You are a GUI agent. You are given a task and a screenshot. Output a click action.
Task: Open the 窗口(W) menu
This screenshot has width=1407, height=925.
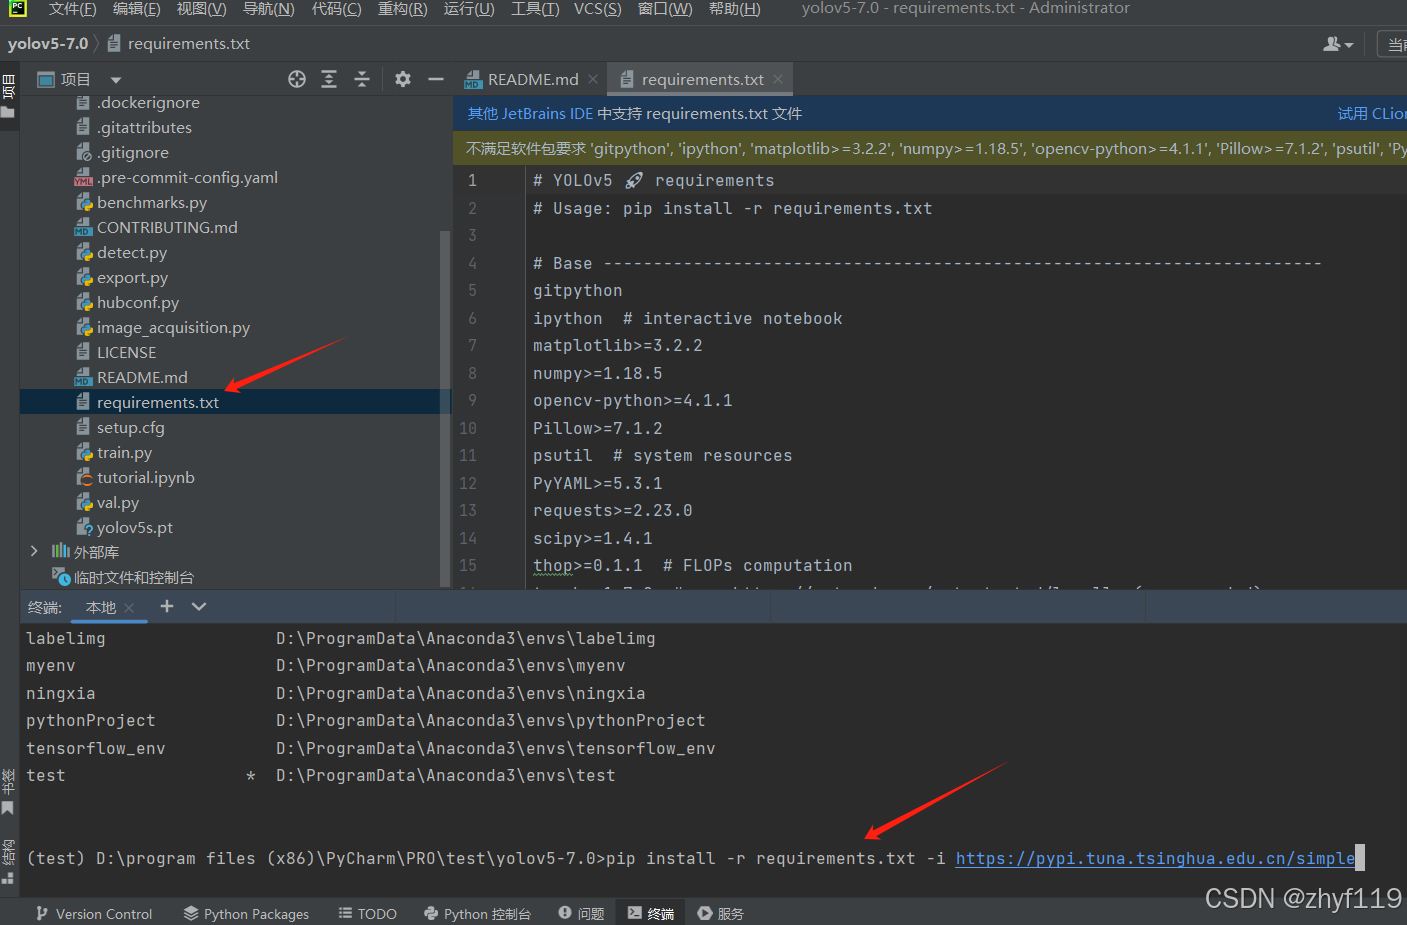[665, 9]
